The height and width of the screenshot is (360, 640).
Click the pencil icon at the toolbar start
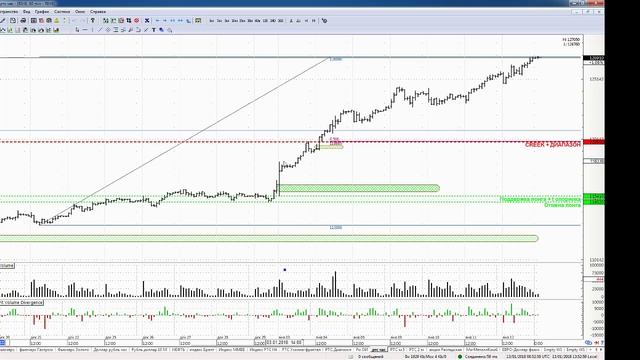click(2, 20)
